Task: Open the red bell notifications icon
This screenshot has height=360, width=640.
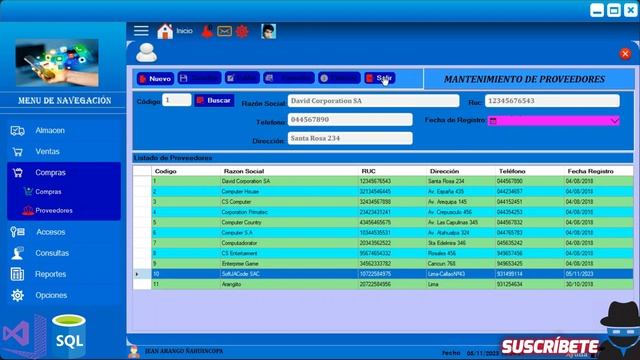Action: (x=207, y=31)
